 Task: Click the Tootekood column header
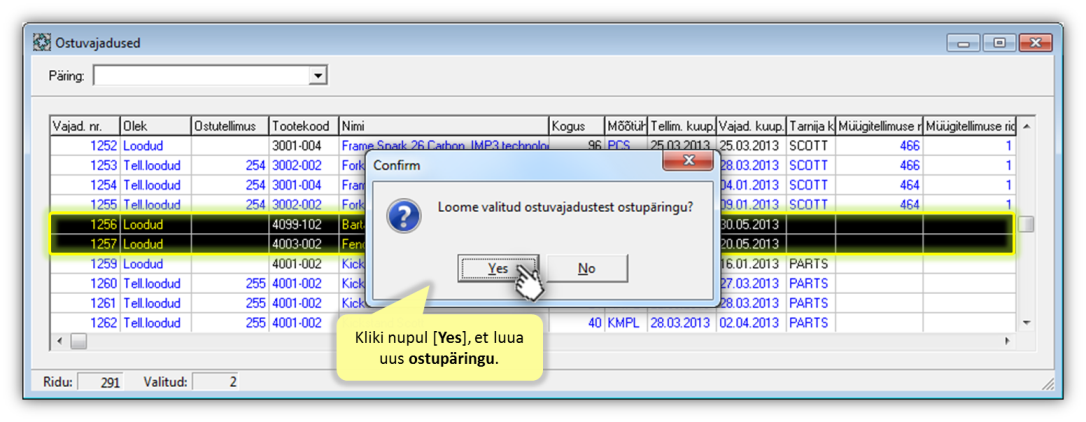pos(304,126)
